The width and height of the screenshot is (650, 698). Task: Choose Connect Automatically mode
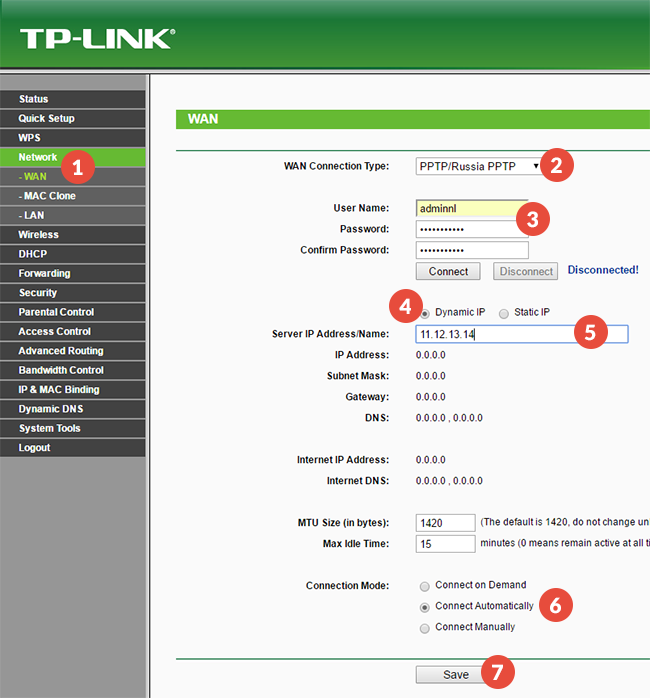point(425,607)
